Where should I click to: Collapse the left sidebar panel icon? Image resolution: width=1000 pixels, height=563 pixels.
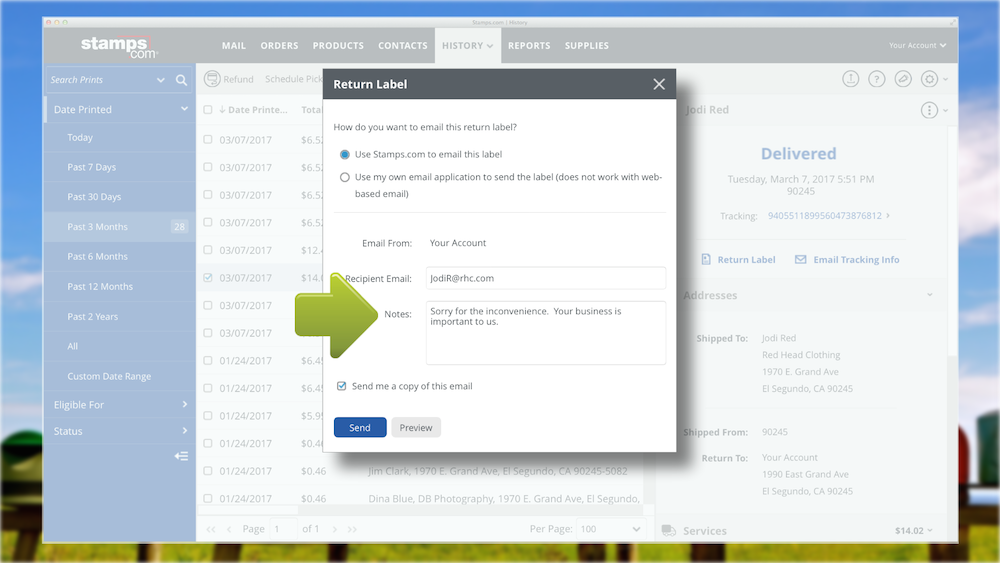point(181,456)
